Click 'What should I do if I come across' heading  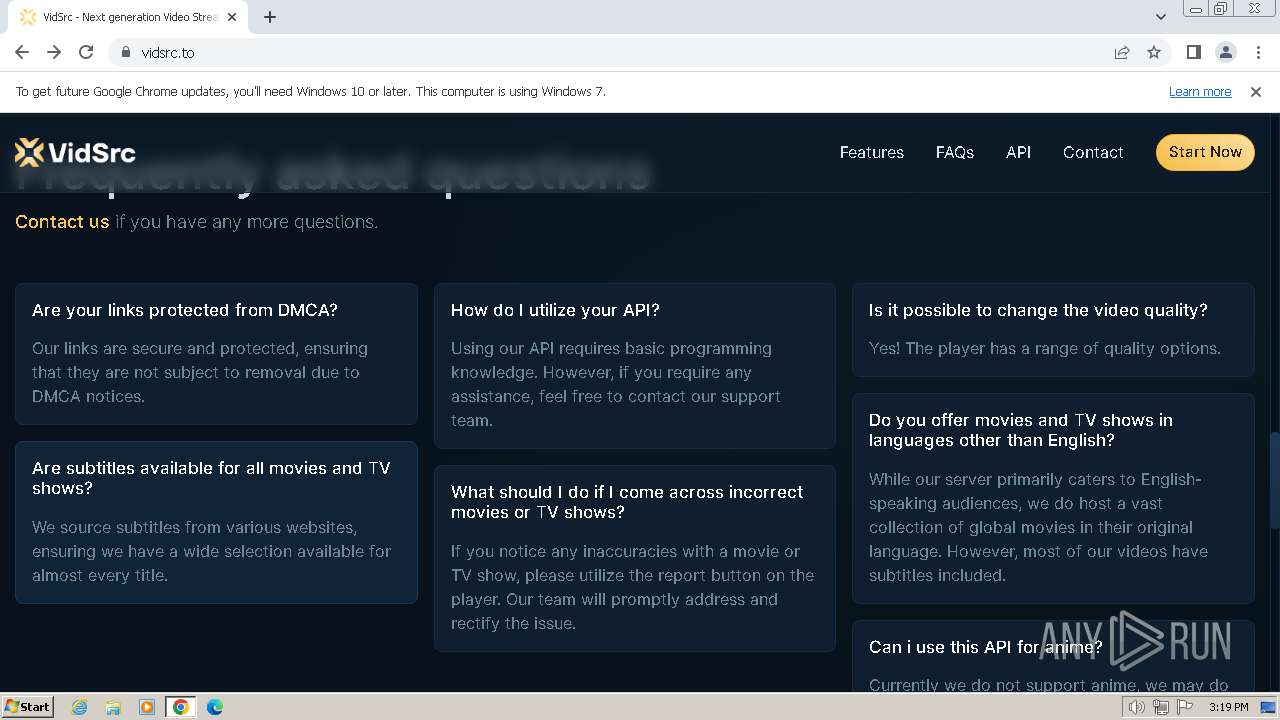coord(627,502)
